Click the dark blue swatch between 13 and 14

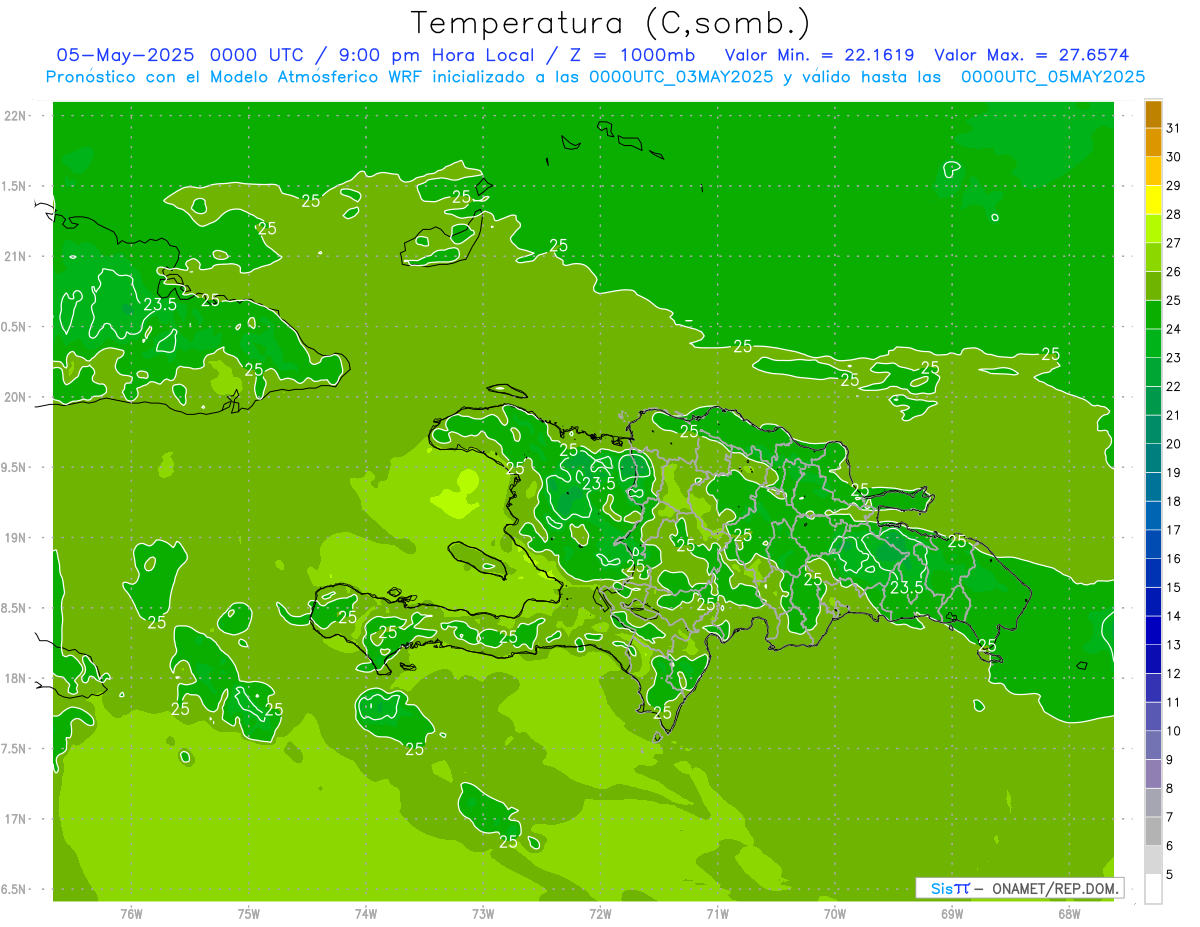pos(1153,631)
